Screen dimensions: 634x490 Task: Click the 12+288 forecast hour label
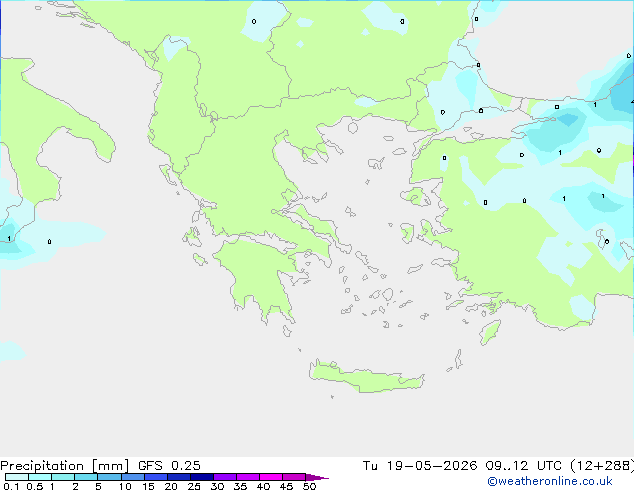tap(602, 466)
